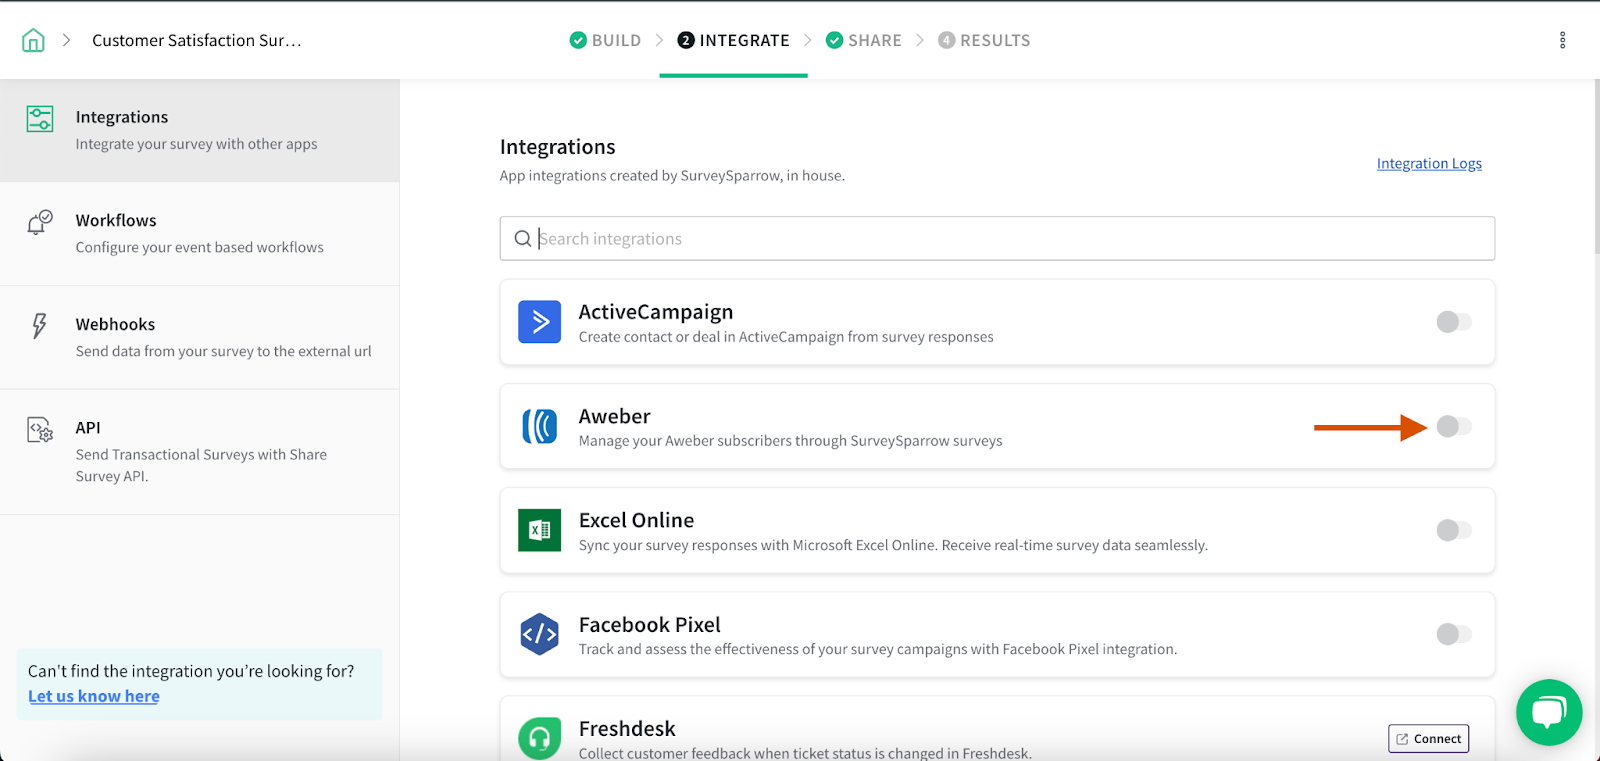
Task: Click the Integrations sidebar icon
Action: coord(40,119)
